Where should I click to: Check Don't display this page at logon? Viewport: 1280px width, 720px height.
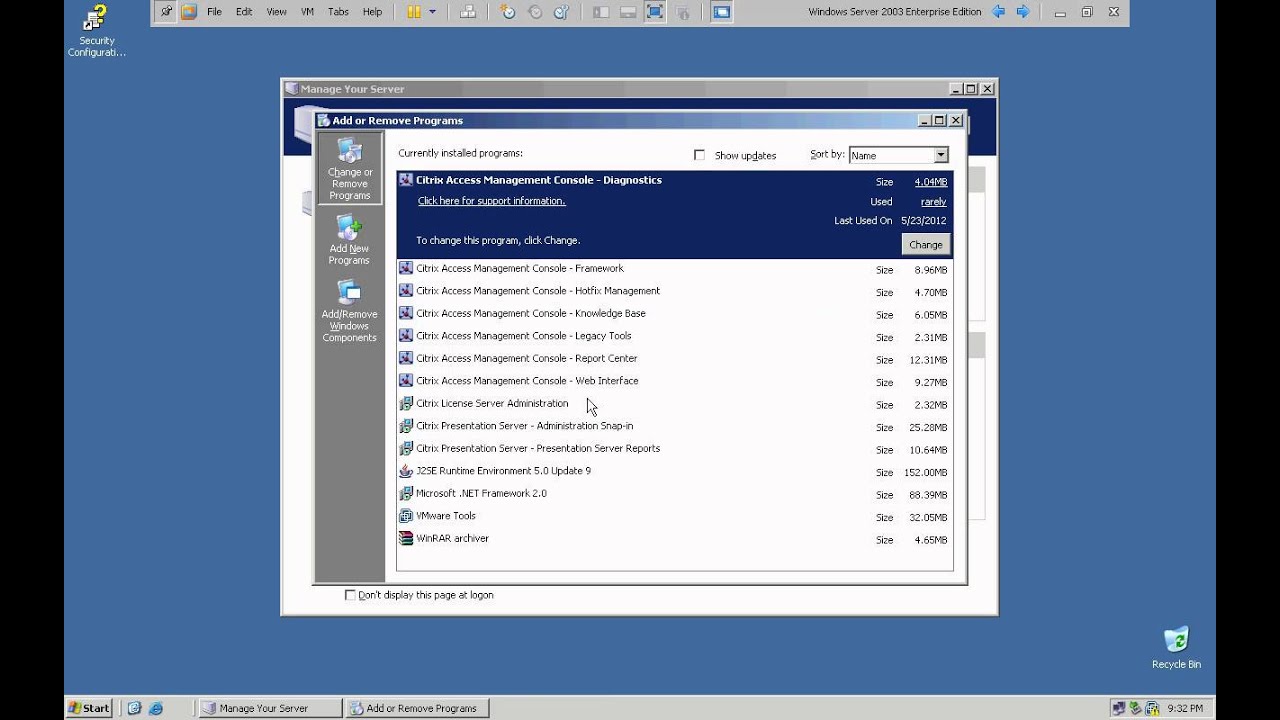350,595
